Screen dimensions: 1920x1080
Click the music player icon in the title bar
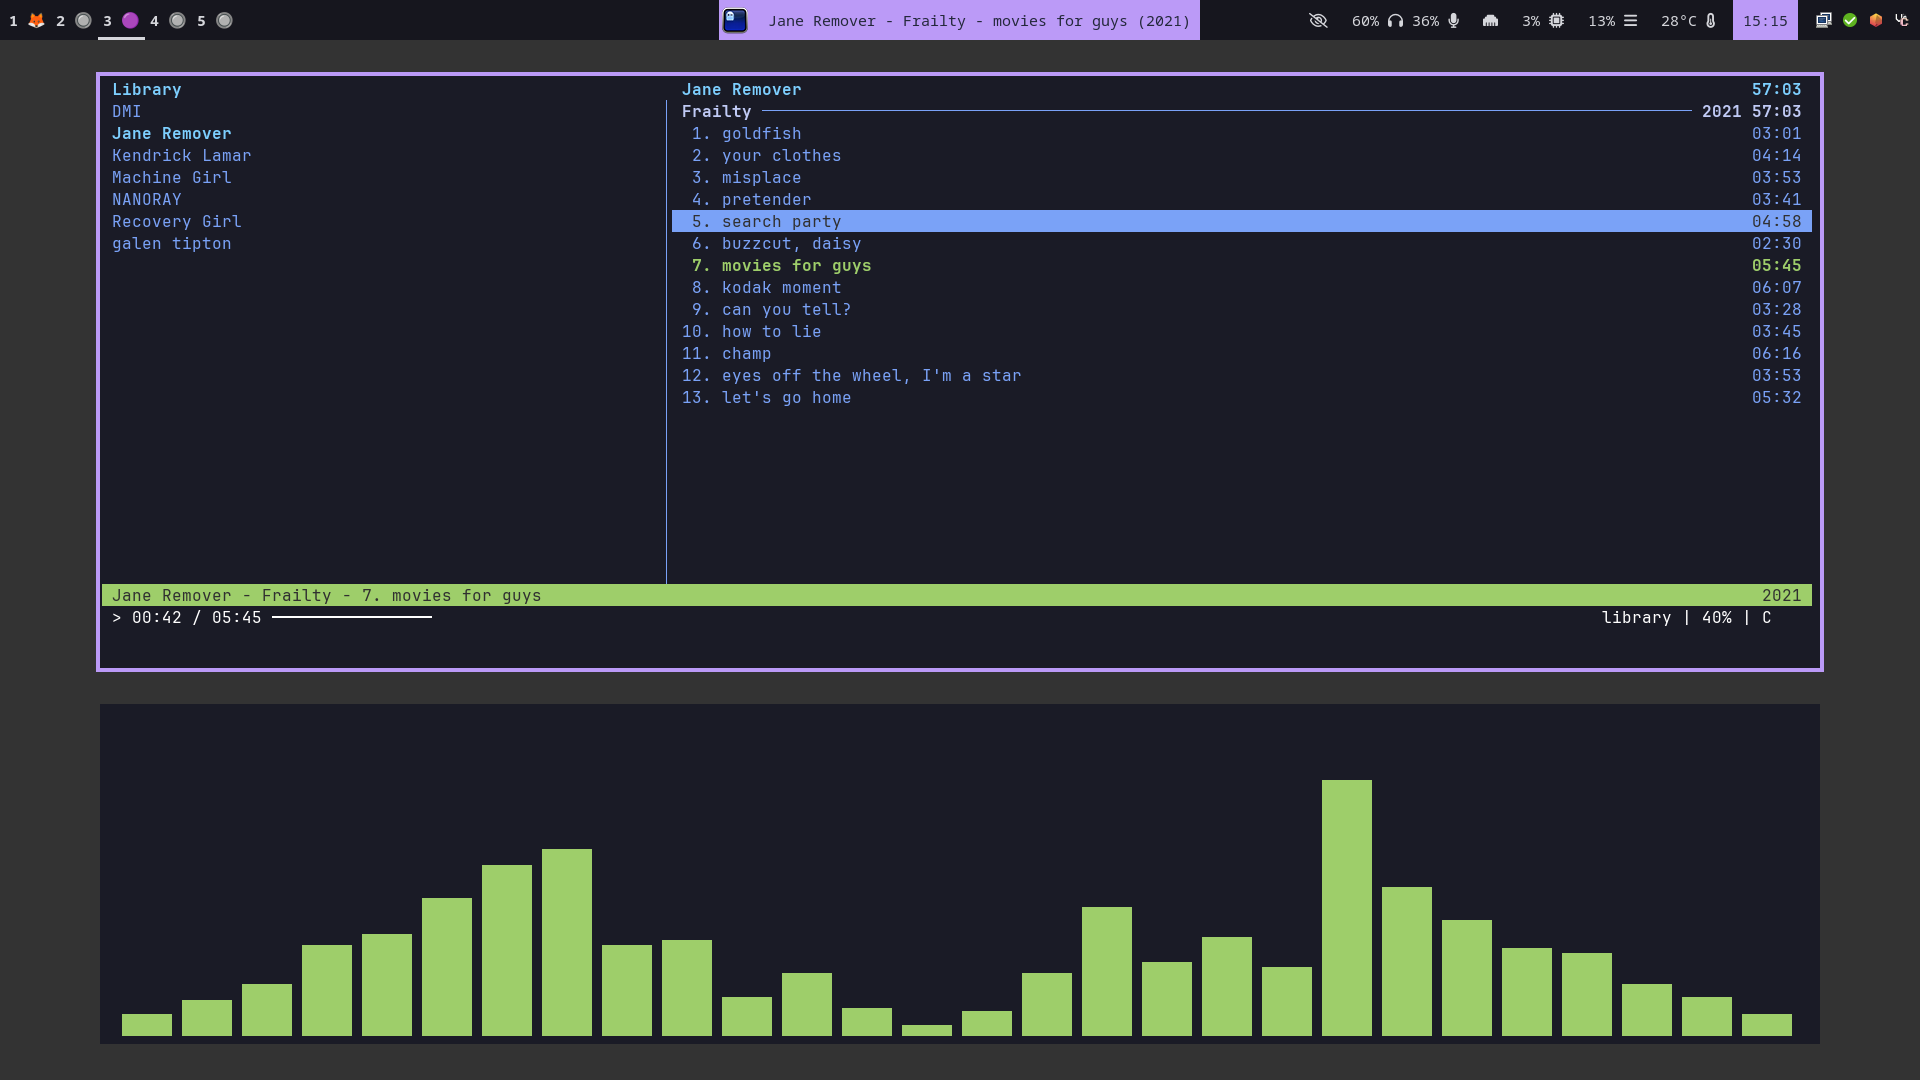tap(735, 20)
